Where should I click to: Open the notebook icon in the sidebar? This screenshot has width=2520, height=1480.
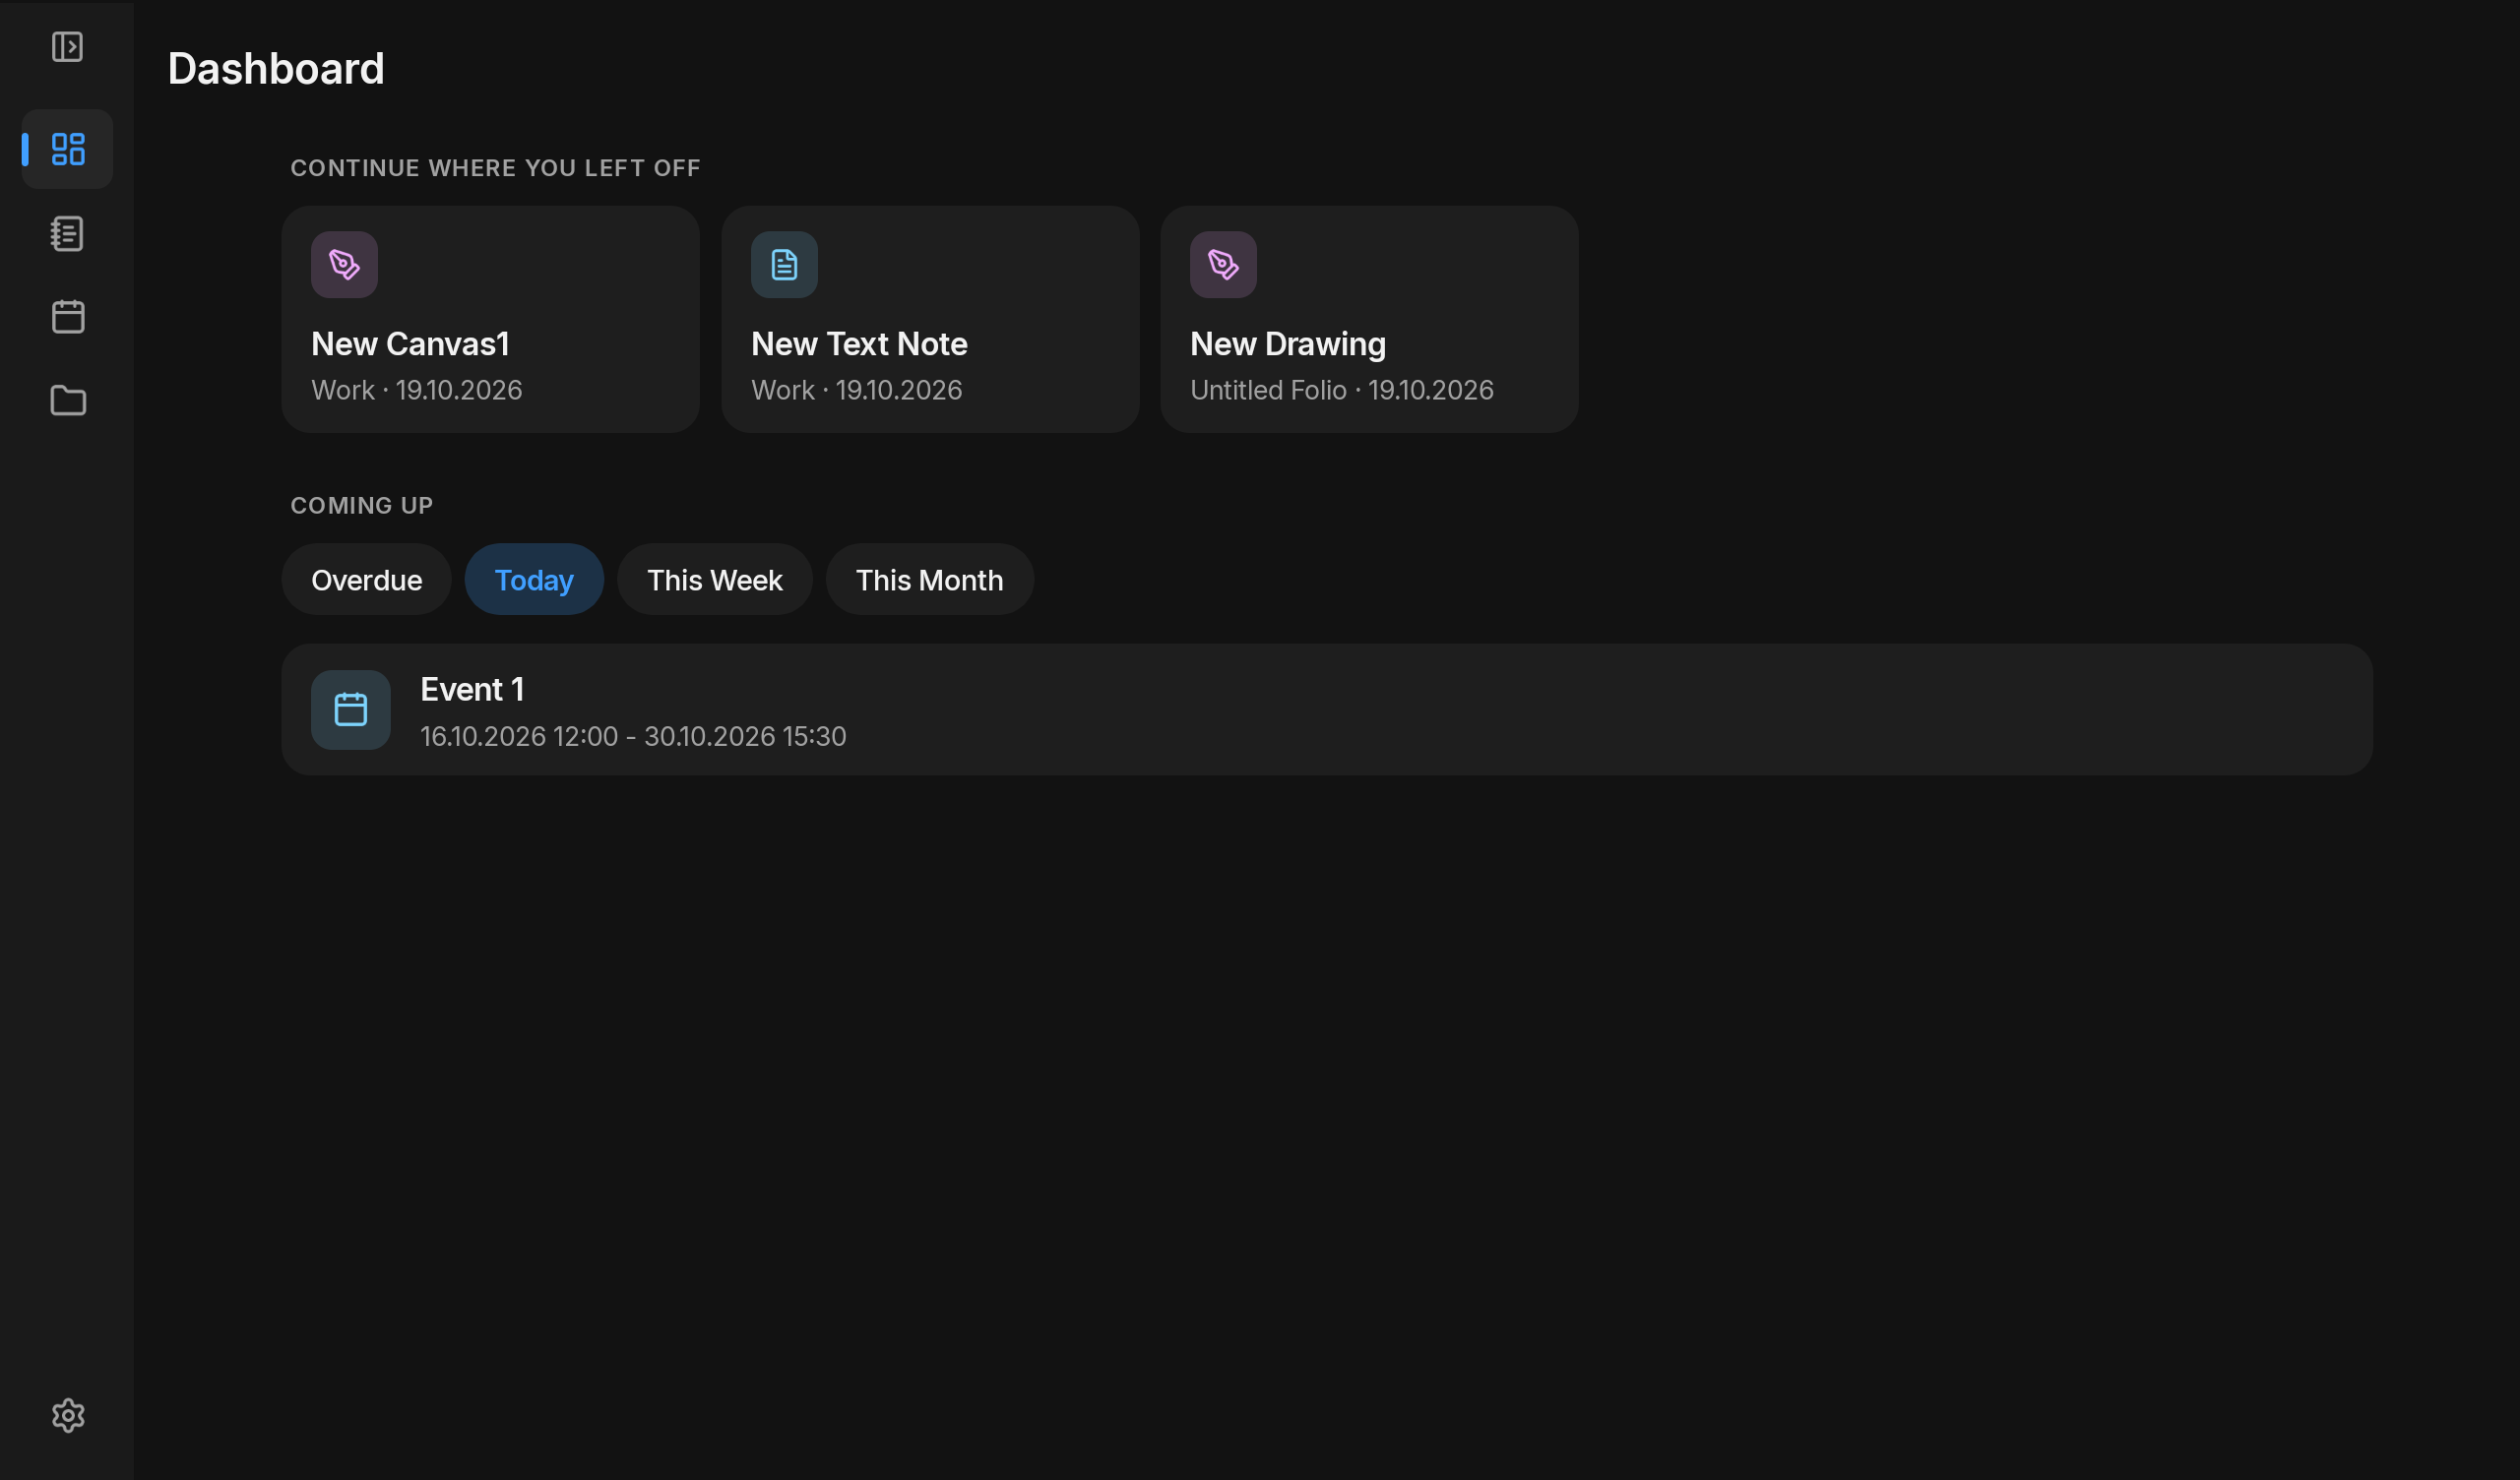[x=67, y=234]
